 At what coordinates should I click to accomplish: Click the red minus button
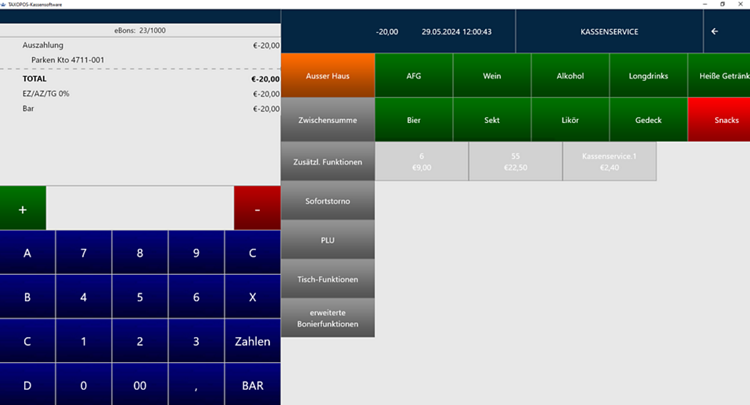coord(257,208)
